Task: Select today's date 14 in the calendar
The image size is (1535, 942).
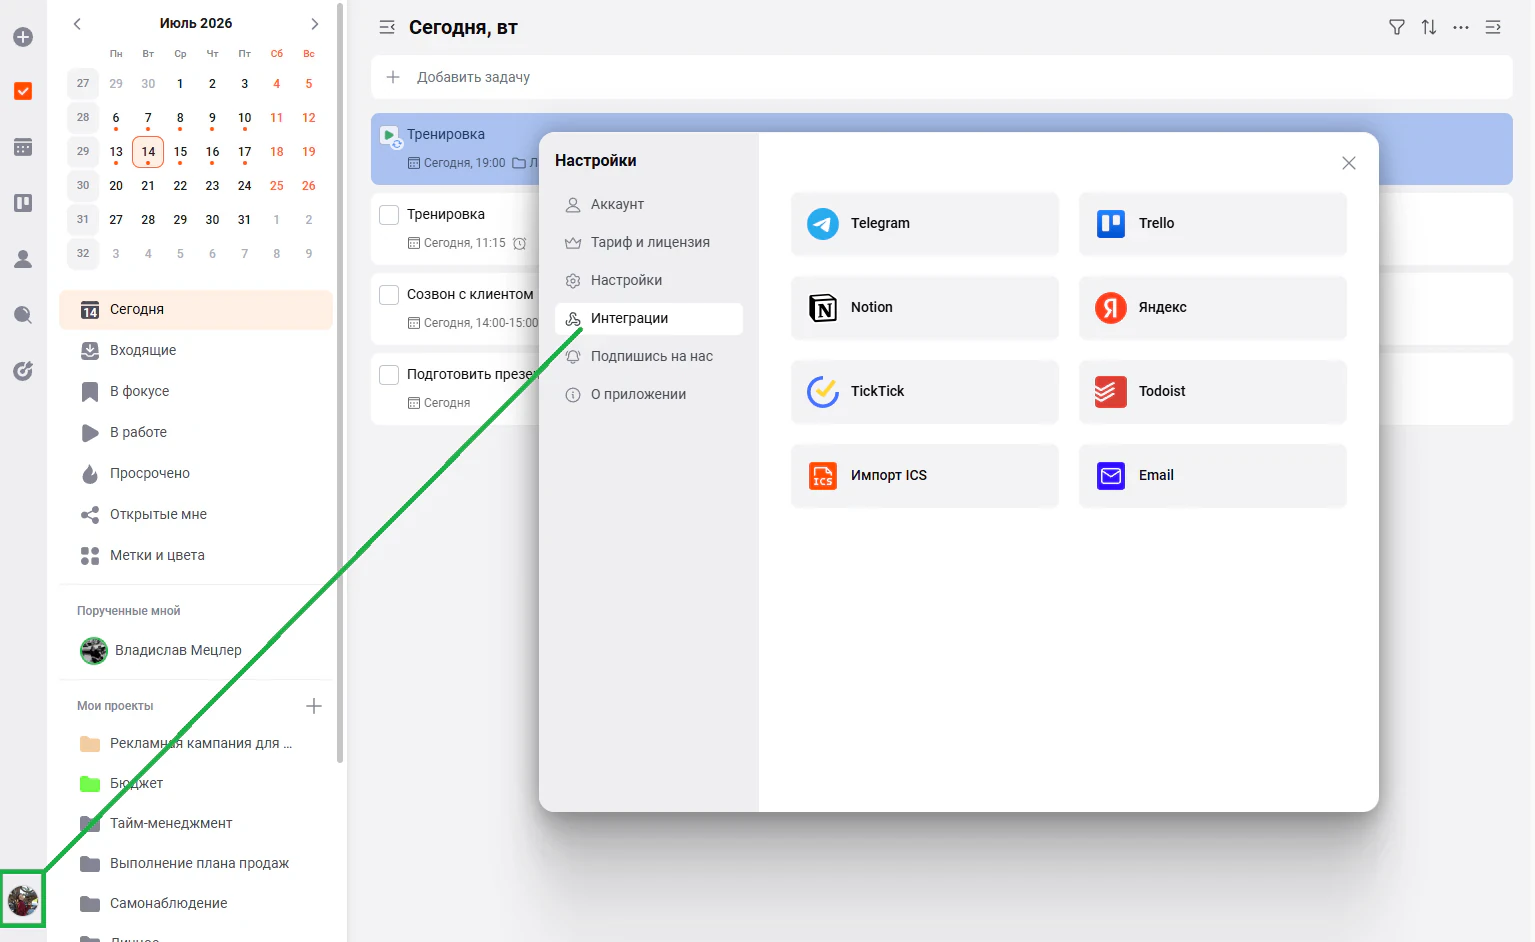Action: [148, 152]
